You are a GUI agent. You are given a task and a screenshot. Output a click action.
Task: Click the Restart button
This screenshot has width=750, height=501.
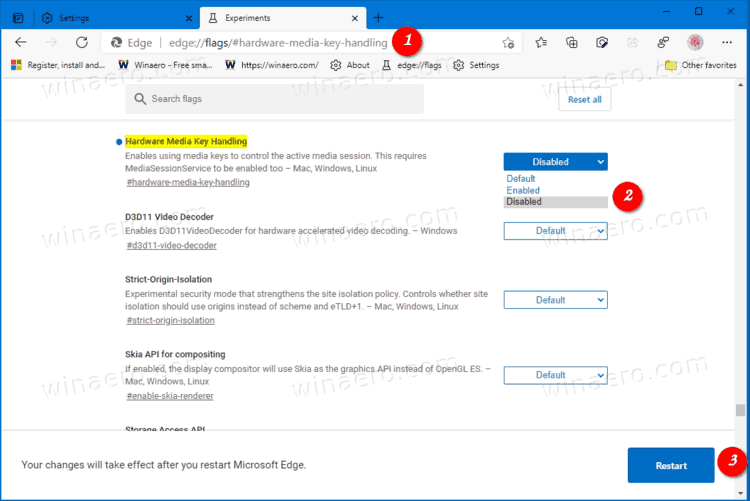tap(671, 466)
